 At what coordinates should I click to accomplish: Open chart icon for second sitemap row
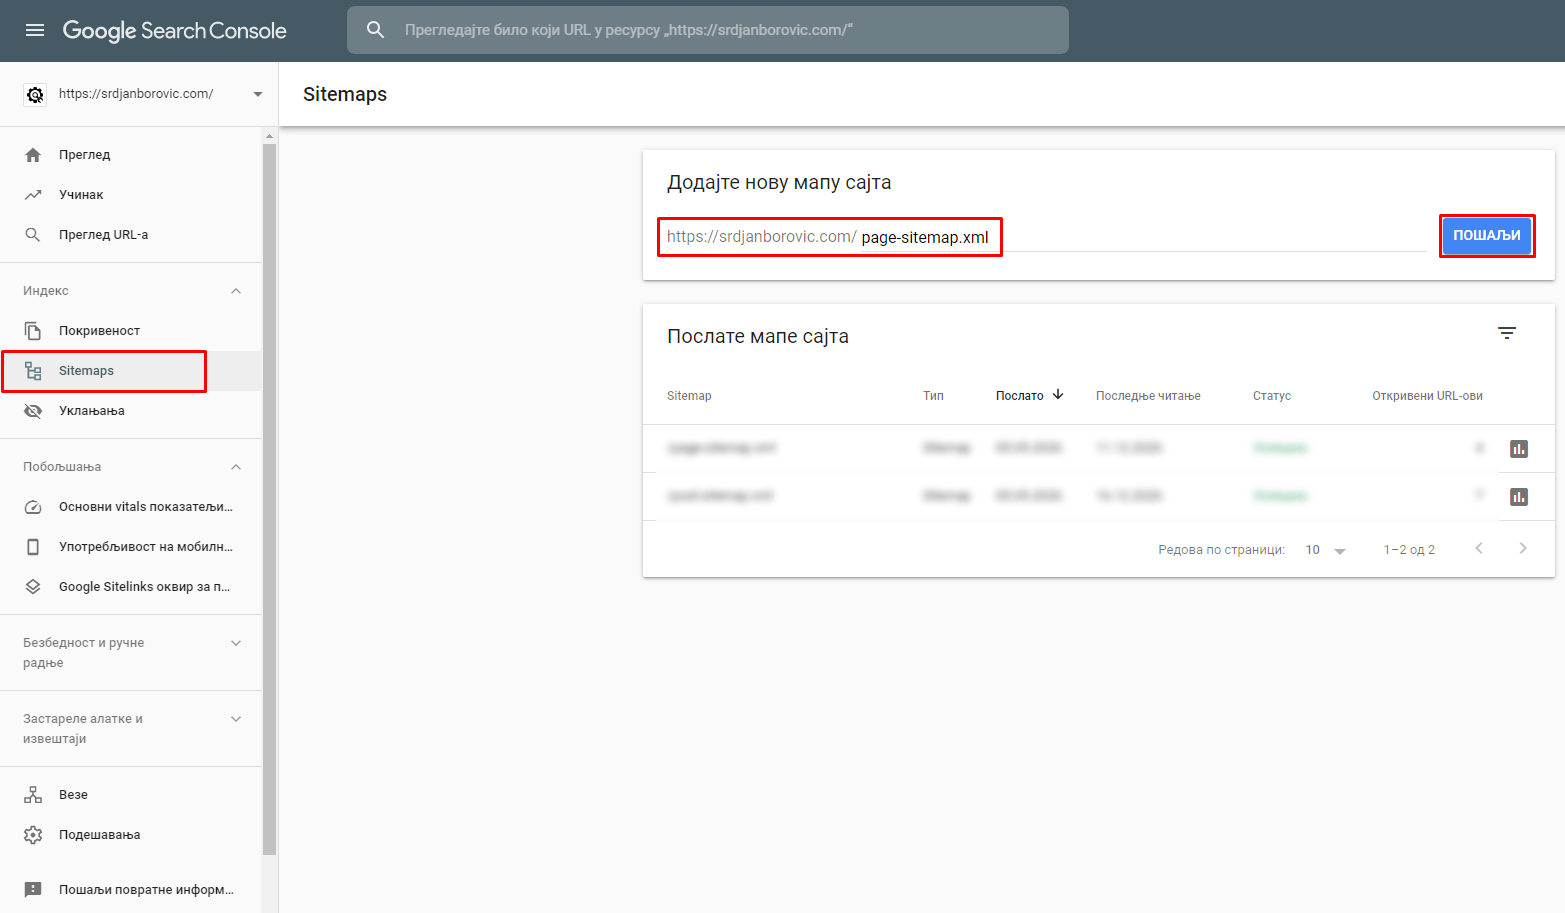pyautogui.click(x=1519, y=497)
